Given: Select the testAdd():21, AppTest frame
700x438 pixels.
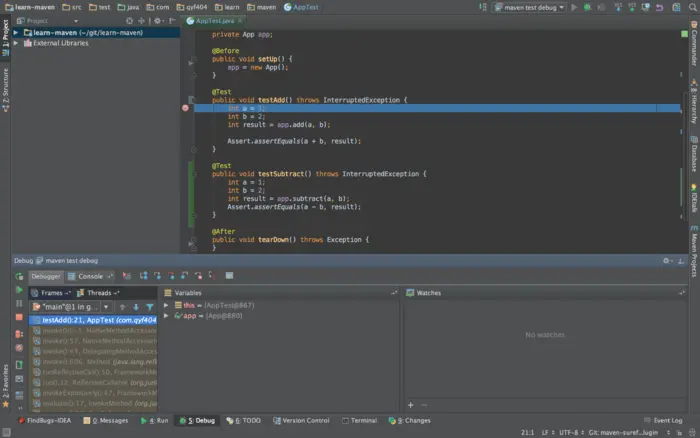Looking at the screenshot, I should 93,320.
